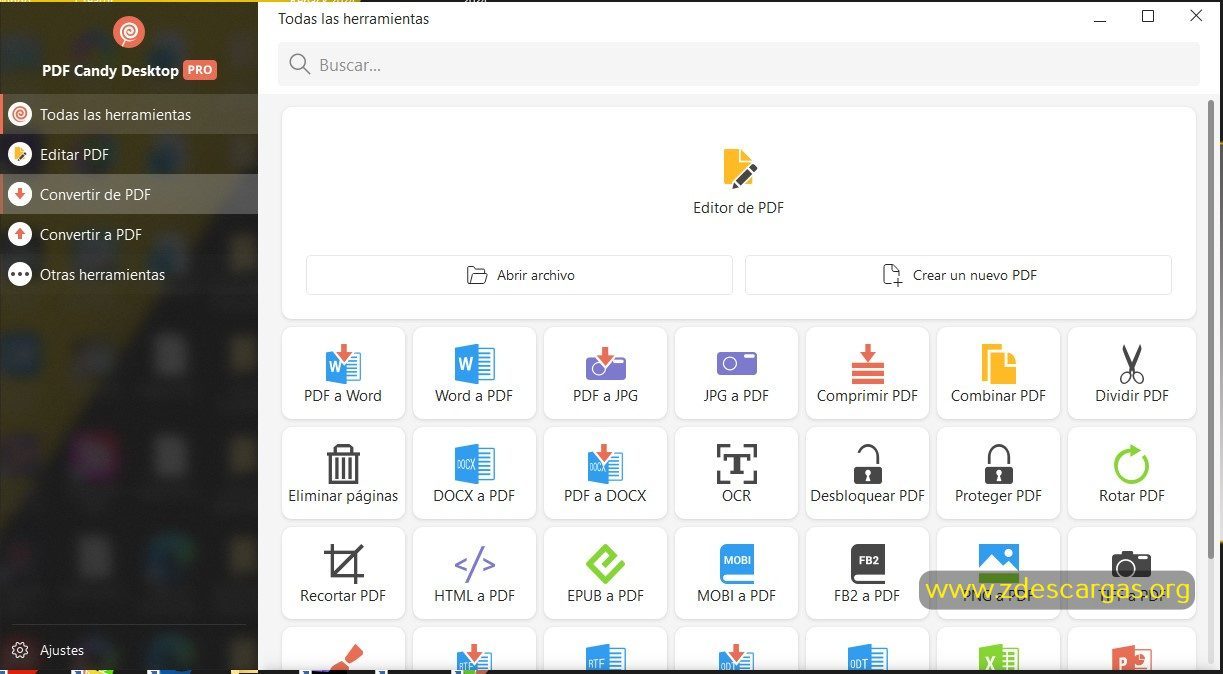Select the Eliminar páginas trash tool
The image size is (1223, 674).
click(x=343, y=473)
